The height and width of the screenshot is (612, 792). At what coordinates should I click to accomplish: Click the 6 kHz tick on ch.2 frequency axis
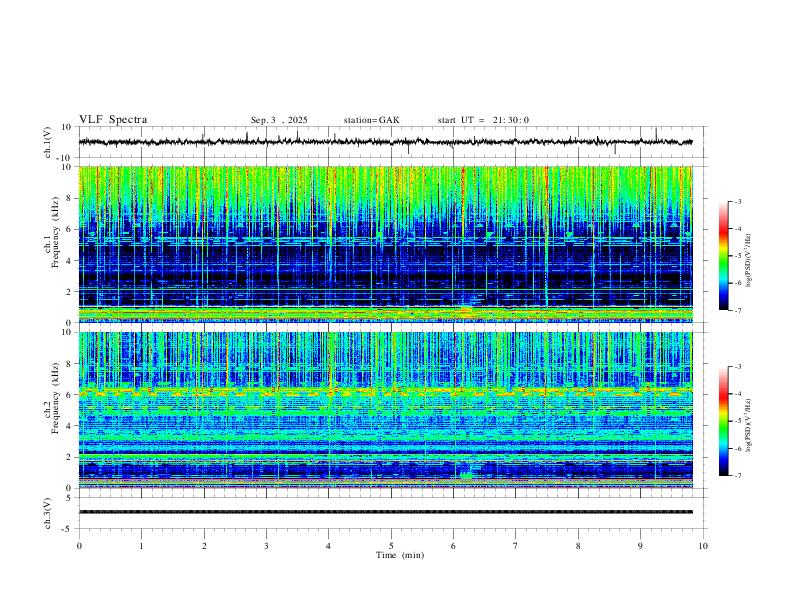click(x=70, y=395)
